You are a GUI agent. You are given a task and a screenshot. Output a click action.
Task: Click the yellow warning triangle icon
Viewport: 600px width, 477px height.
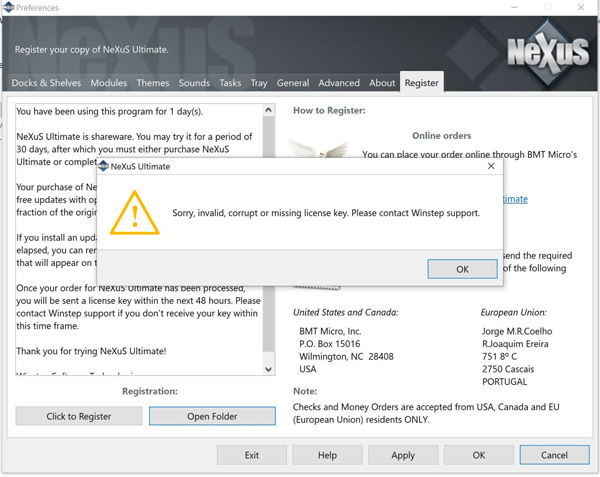coord(134,213)
